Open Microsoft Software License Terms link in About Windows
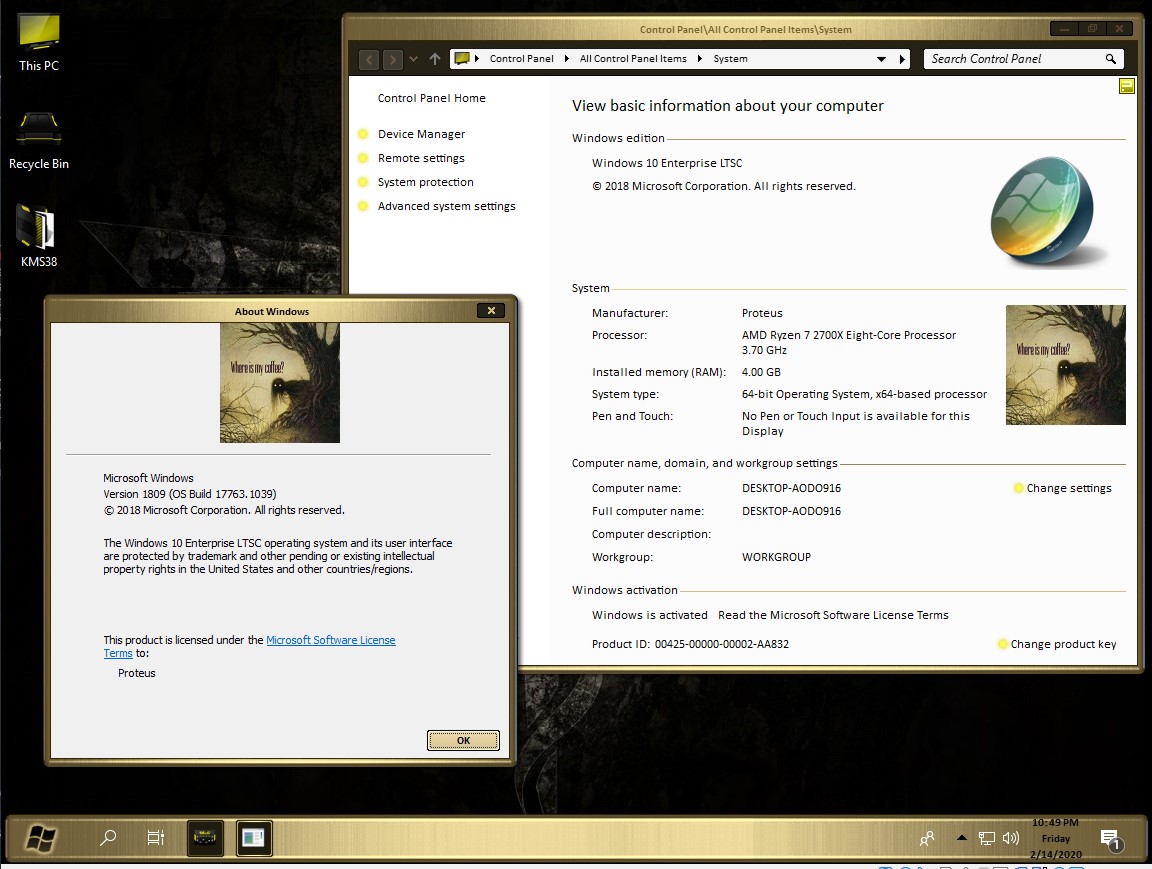The height and width of the screenshot is (869, 1152). pyautogui.click(x=330, y=641)
